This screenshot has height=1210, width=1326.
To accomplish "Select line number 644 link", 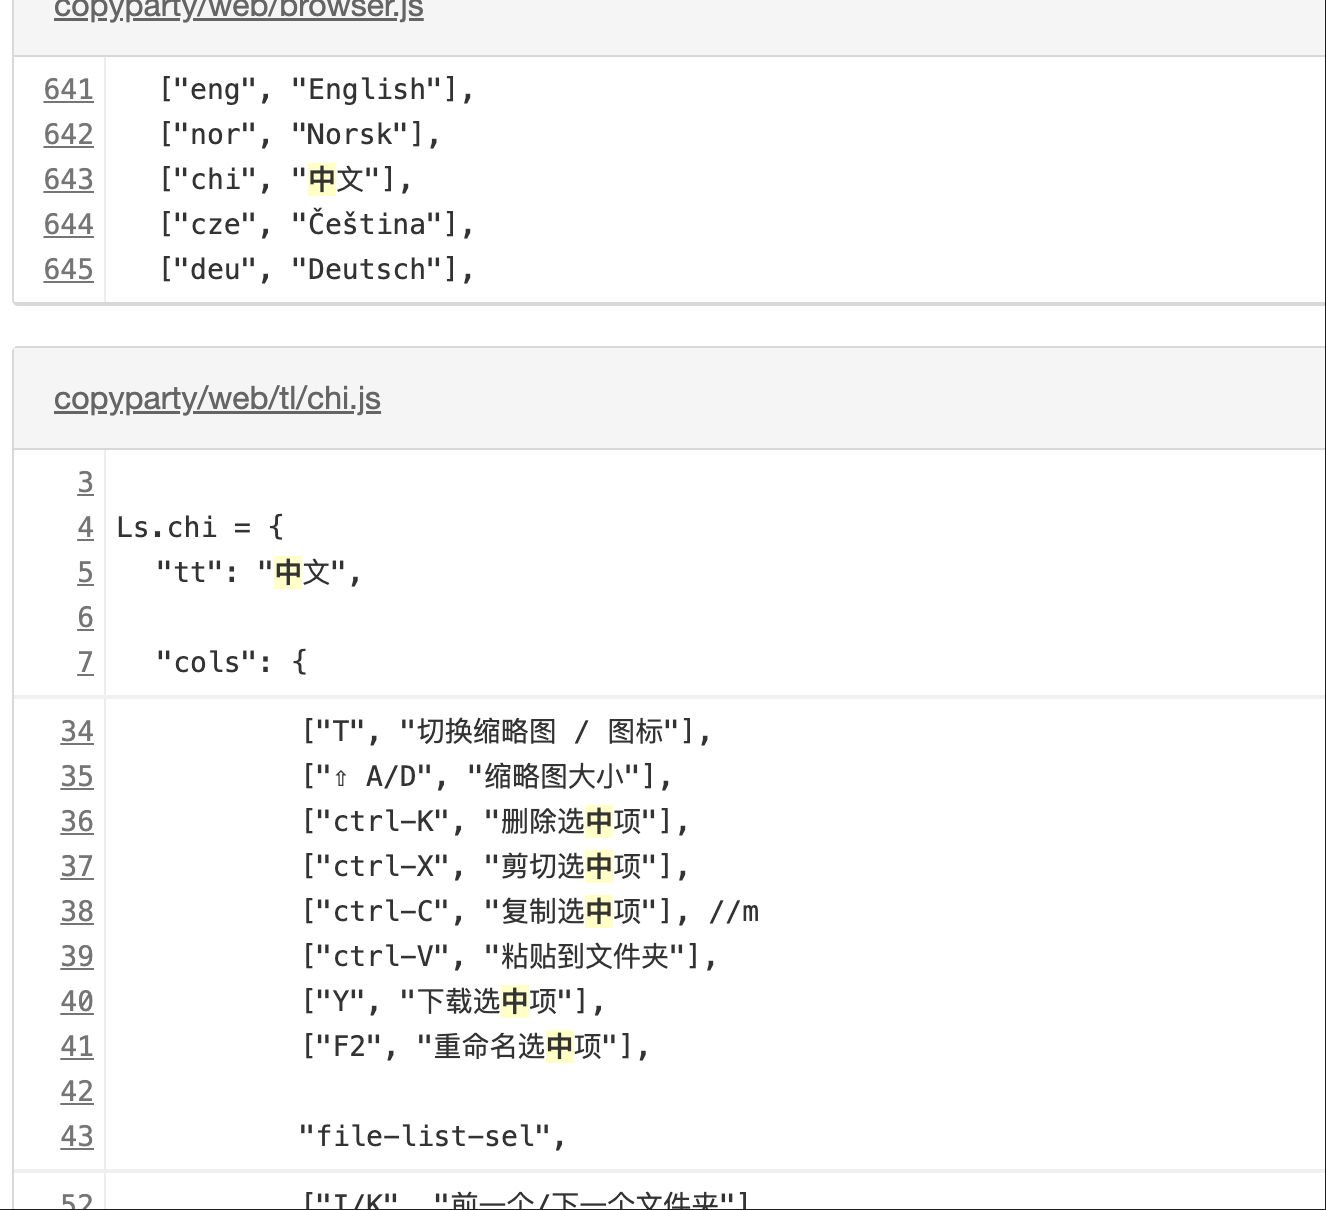I will 69,224.
